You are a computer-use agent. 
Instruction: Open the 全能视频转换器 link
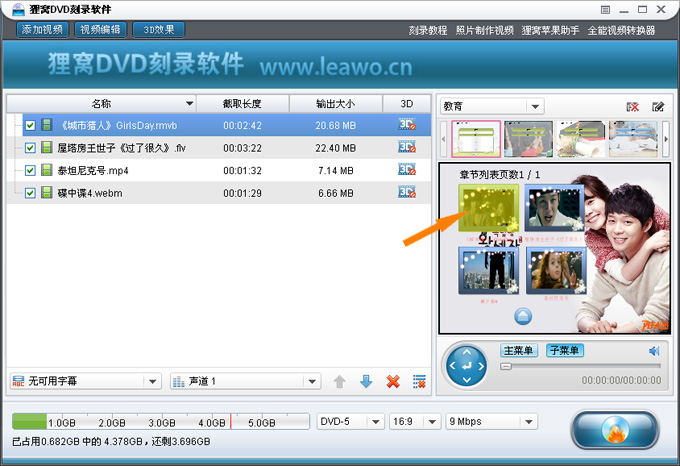click(621, 30)
